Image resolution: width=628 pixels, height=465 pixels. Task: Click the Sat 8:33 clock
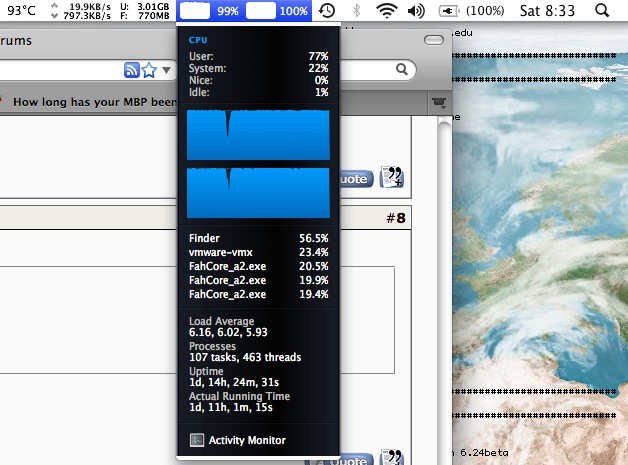click(x=547, y=10)
